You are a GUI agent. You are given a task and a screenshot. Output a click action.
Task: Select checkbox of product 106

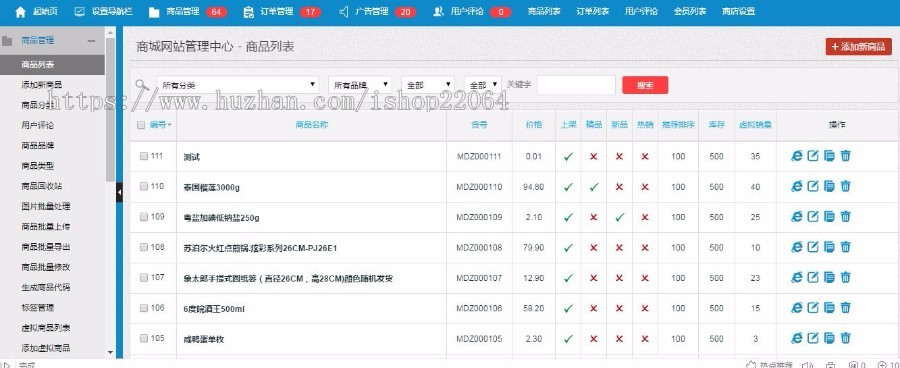coord(143,308)
